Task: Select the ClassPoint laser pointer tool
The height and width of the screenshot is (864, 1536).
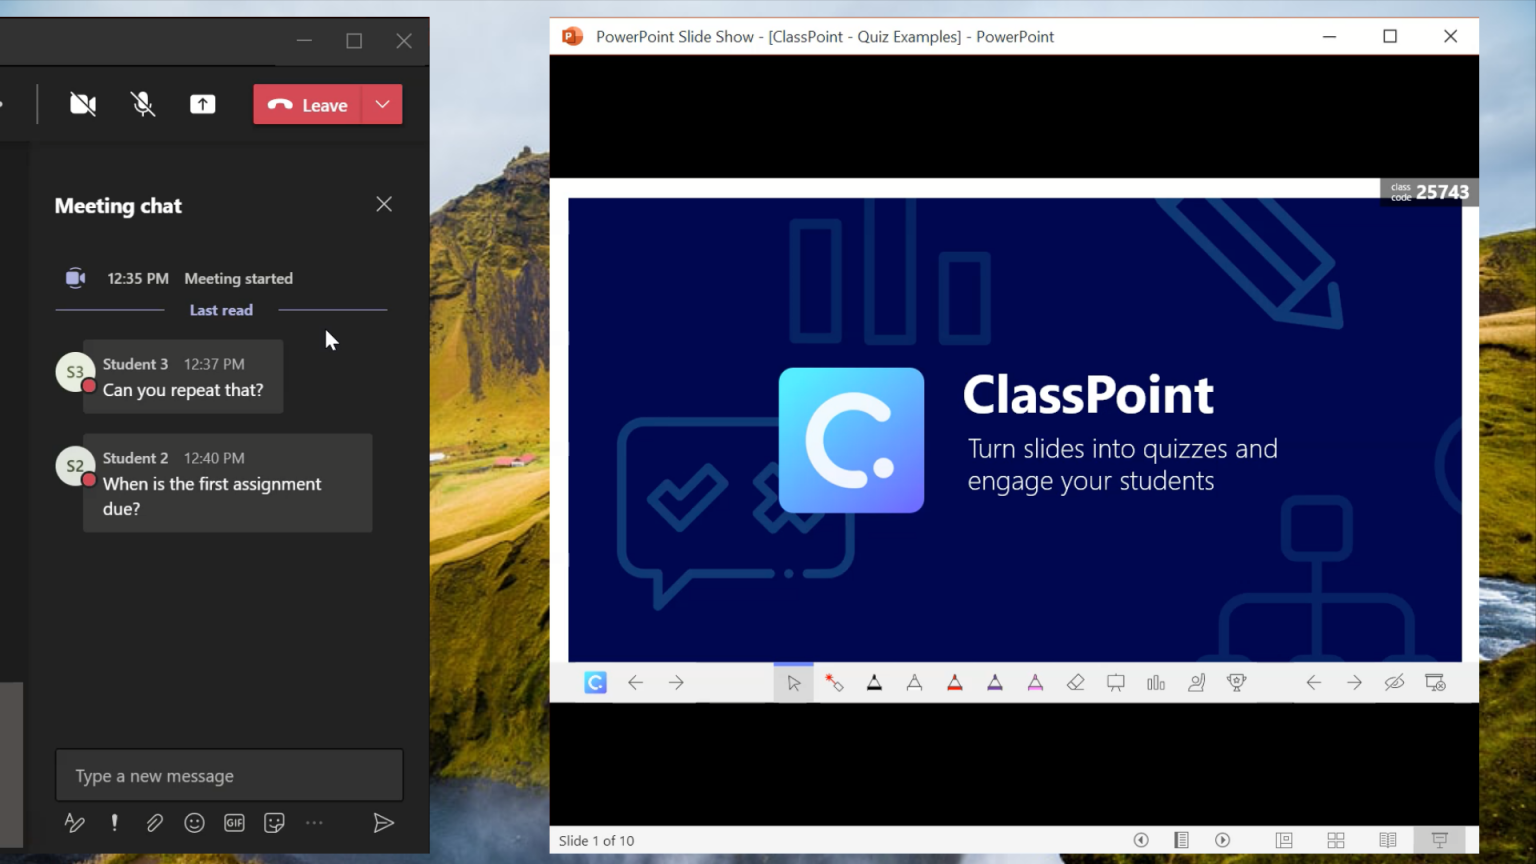Action: pyautogui.click(x=835, y=682)
